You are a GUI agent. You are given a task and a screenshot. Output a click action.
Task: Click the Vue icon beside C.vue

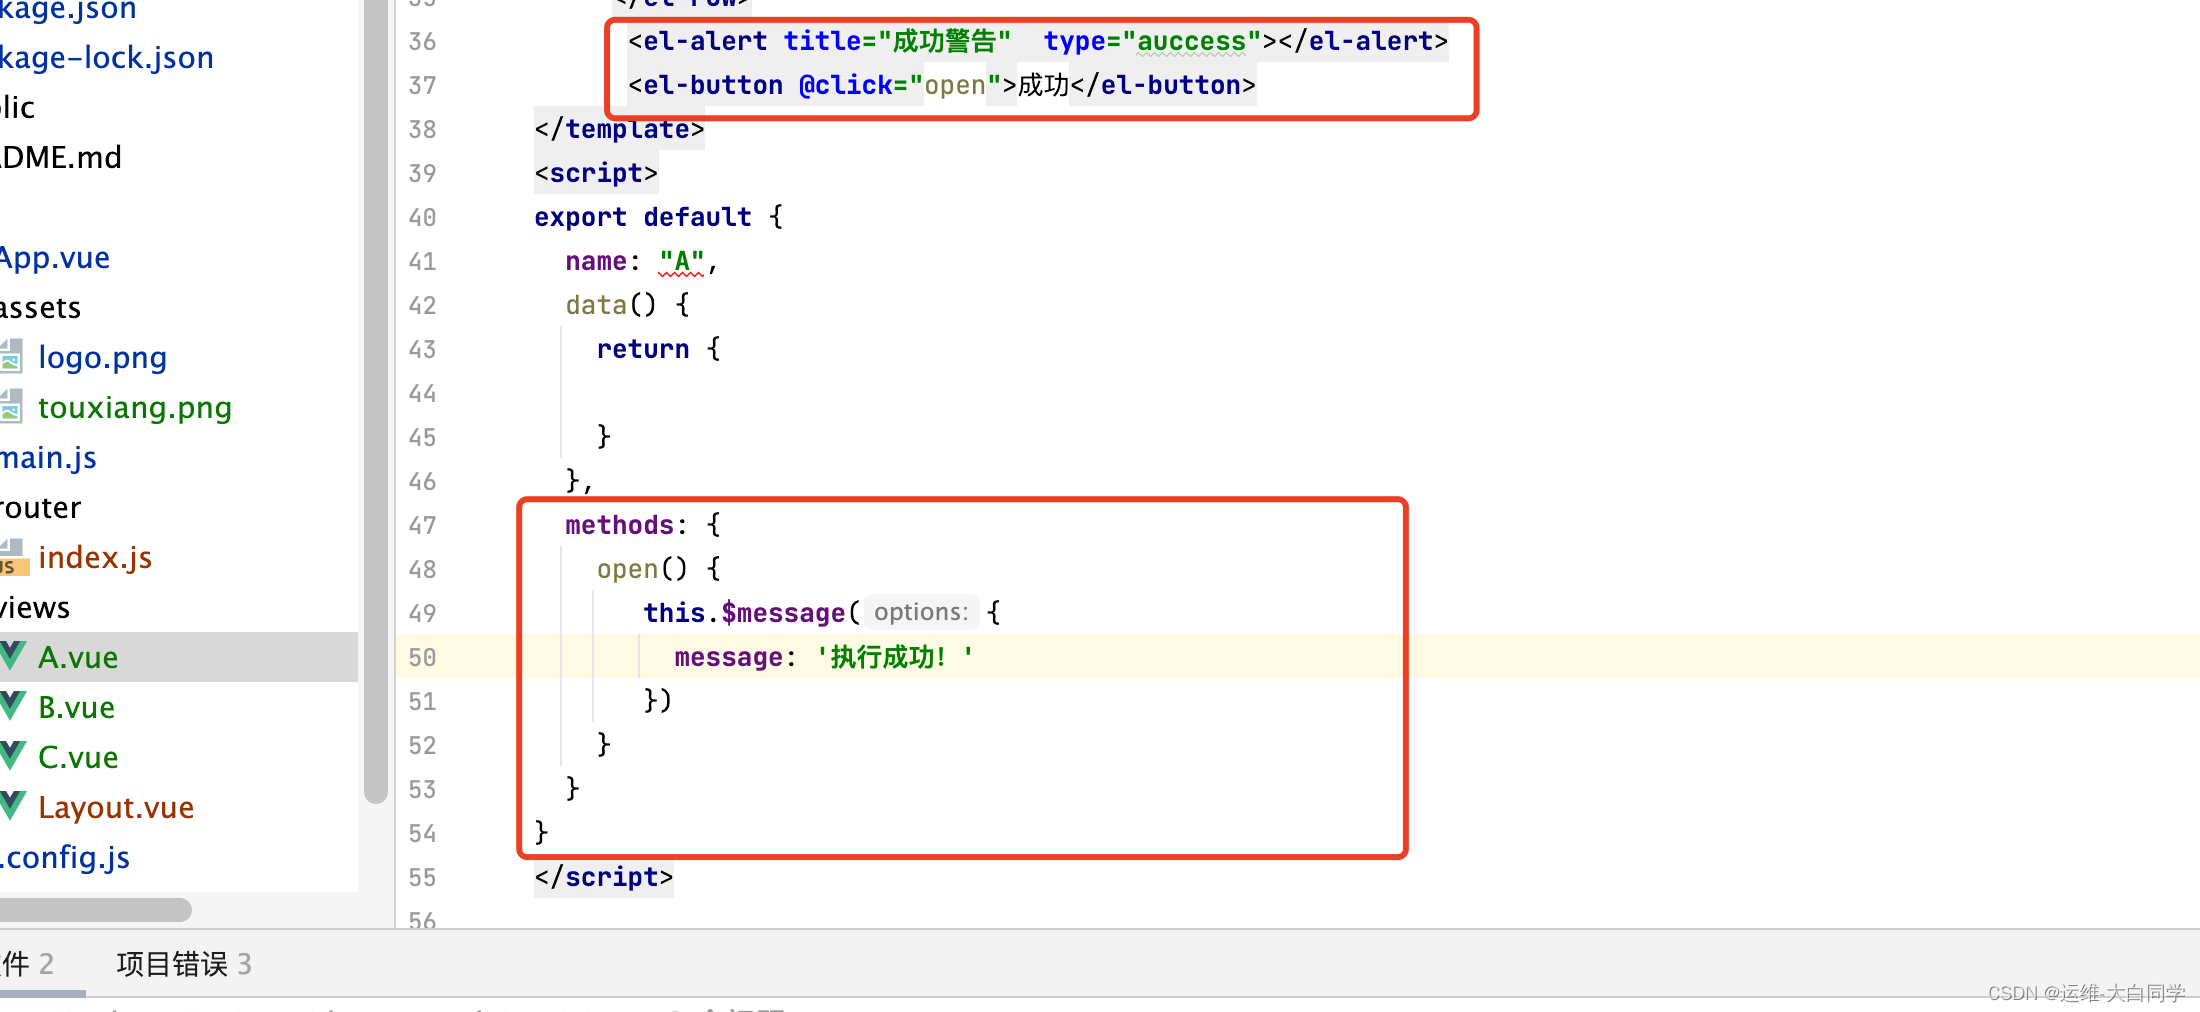(x=12, y=756)
